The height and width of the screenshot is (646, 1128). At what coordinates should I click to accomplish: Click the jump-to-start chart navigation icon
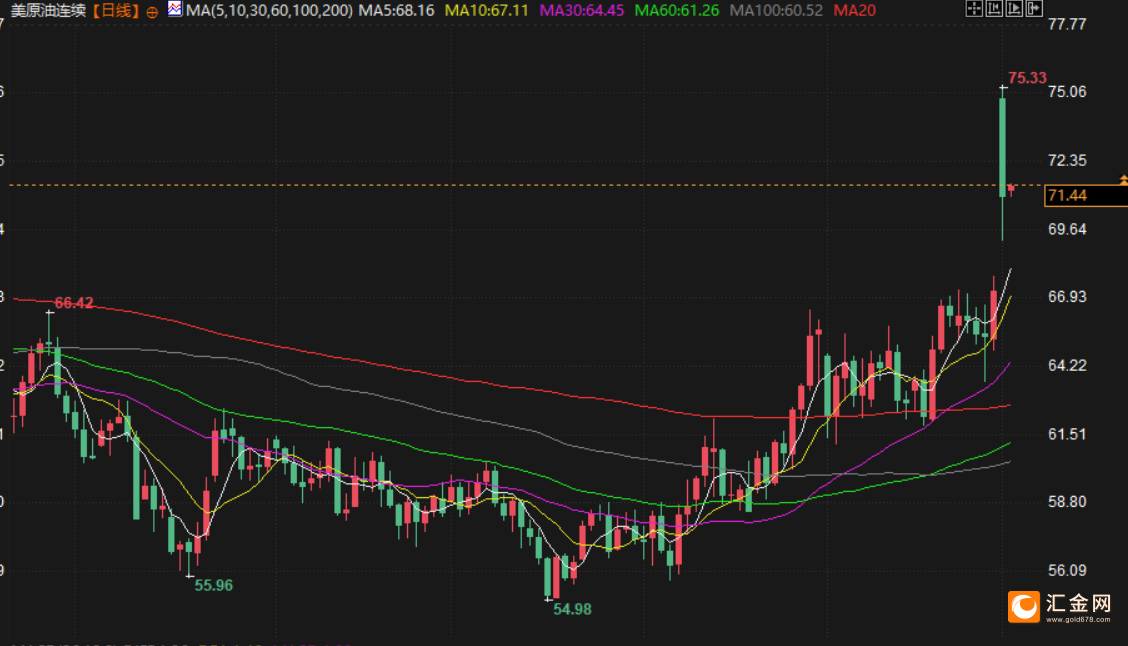[994, 9]
